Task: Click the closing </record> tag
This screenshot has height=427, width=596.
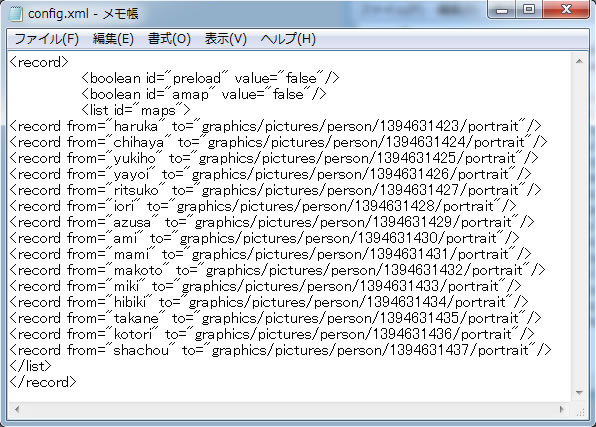Action: coord(43,382)
